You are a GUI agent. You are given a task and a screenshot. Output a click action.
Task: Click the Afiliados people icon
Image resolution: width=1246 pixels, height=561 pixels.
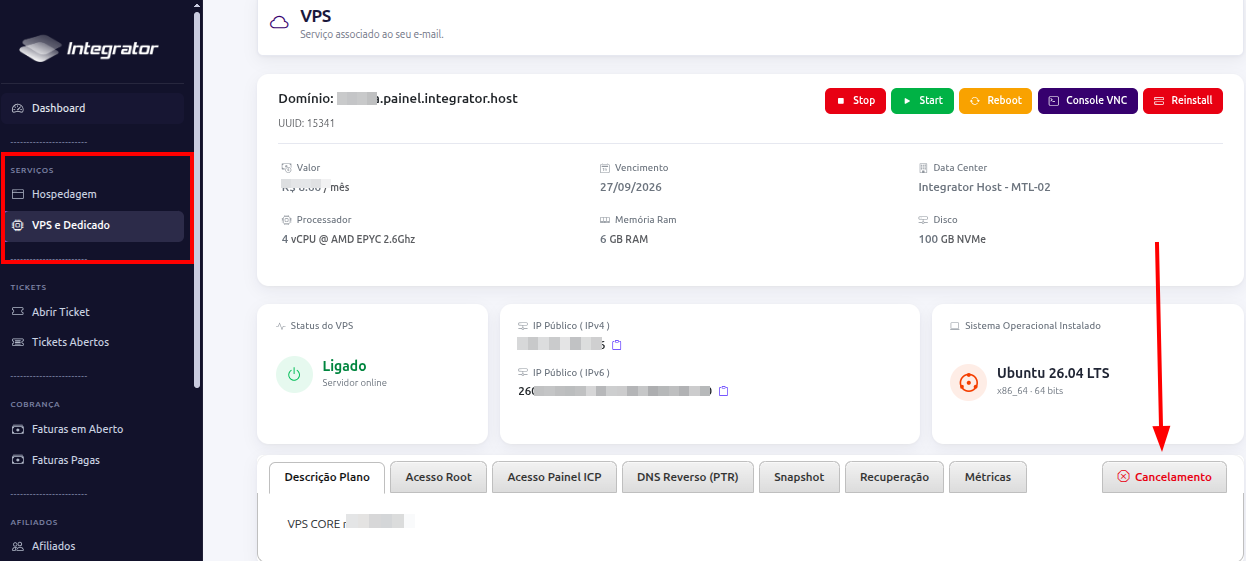[17, 546]
